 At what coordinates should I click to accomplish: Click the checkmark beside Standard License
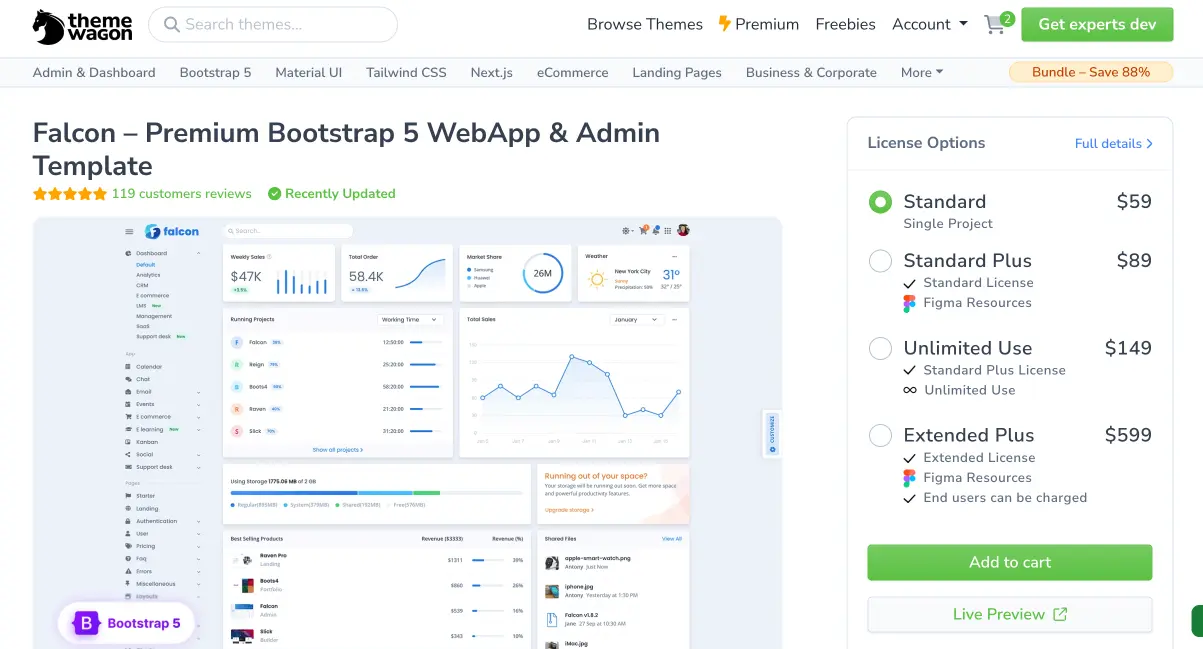point(909,283)
